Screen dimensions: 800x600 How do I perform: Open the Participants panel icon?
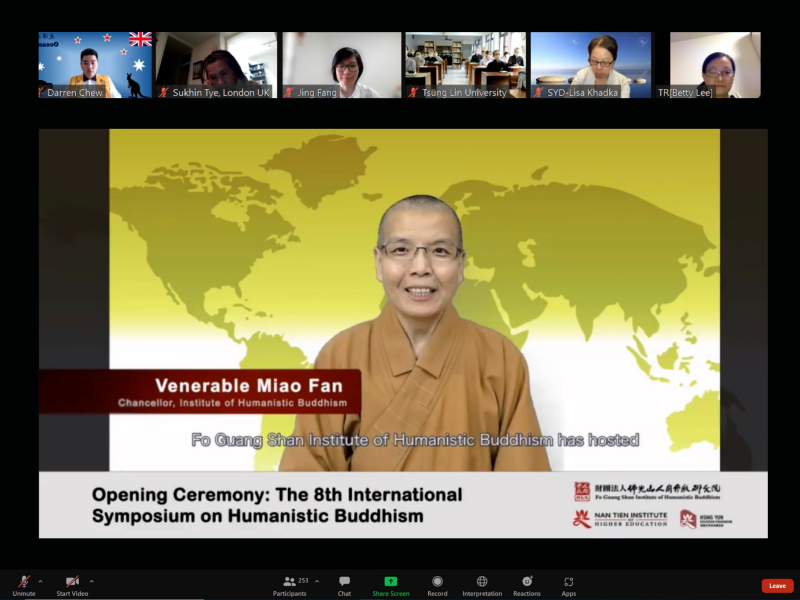coord(289,581)
